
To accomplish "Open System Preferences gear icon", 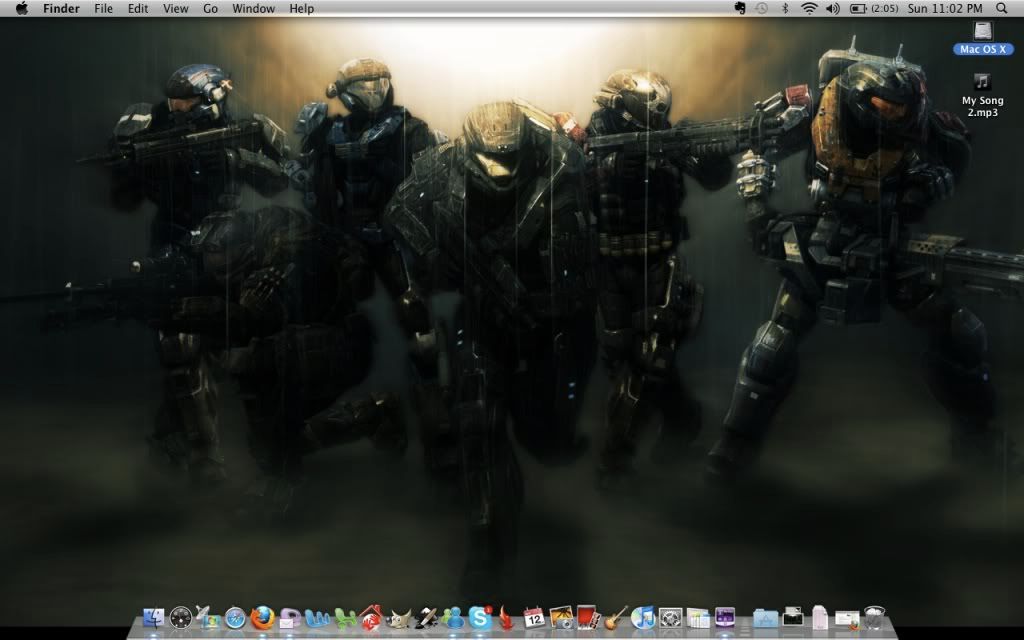I will tap(670, 618).
